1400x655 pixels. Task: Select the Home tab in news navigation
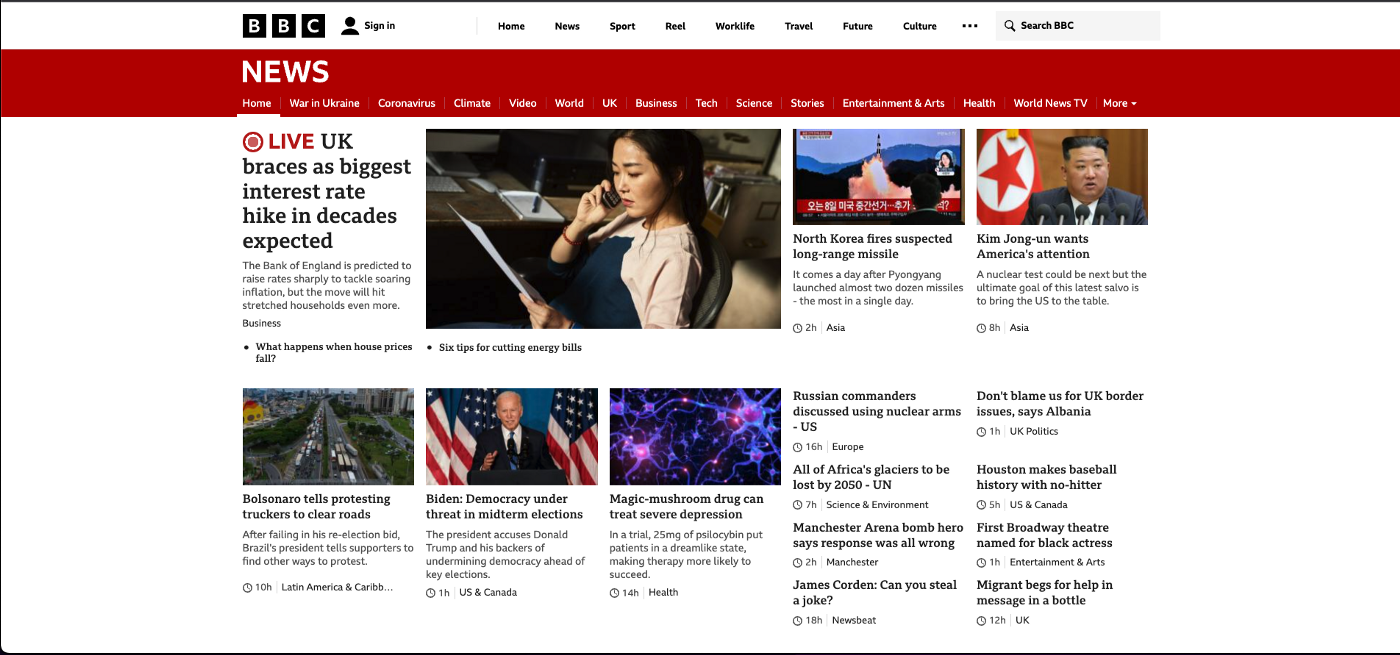coord(257,103)
